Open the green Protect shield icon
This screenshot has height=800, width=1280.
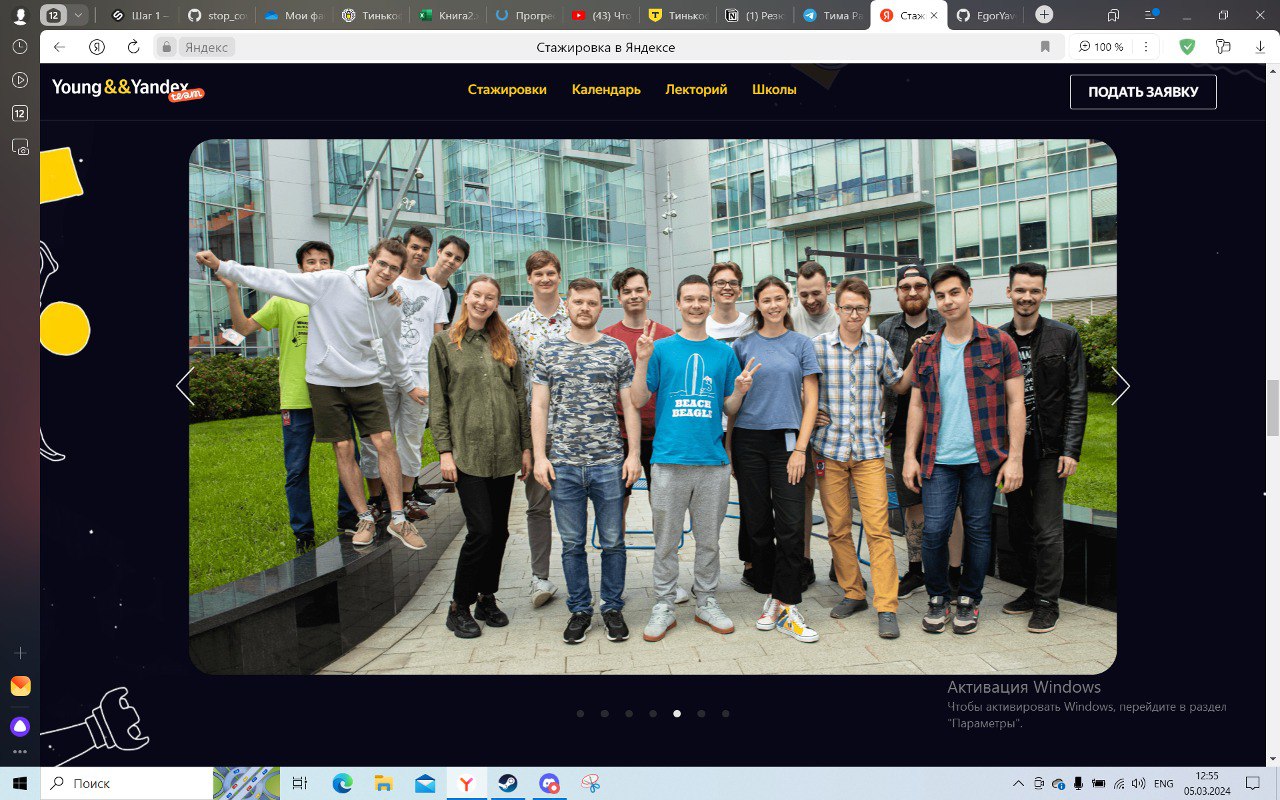coord(1187,46)
